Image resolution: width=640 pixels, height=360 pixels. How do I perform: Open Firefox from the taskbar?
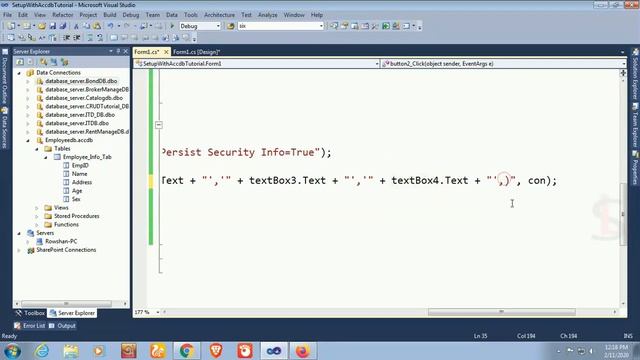303,351
